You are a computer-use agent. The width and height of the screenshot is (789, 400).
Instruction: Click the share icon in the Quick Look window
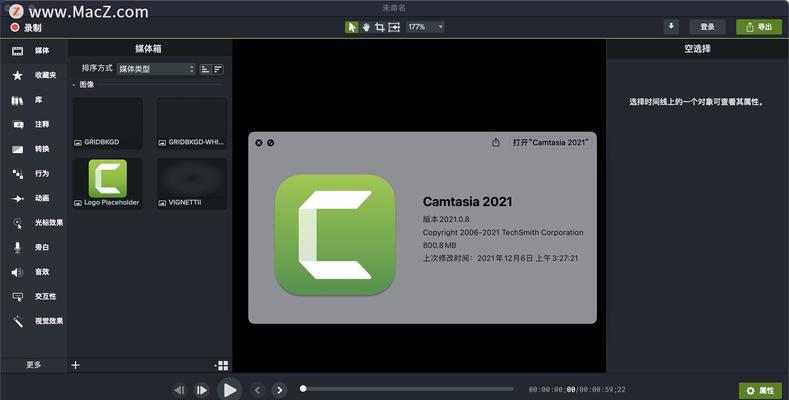(x=496, y=142)
